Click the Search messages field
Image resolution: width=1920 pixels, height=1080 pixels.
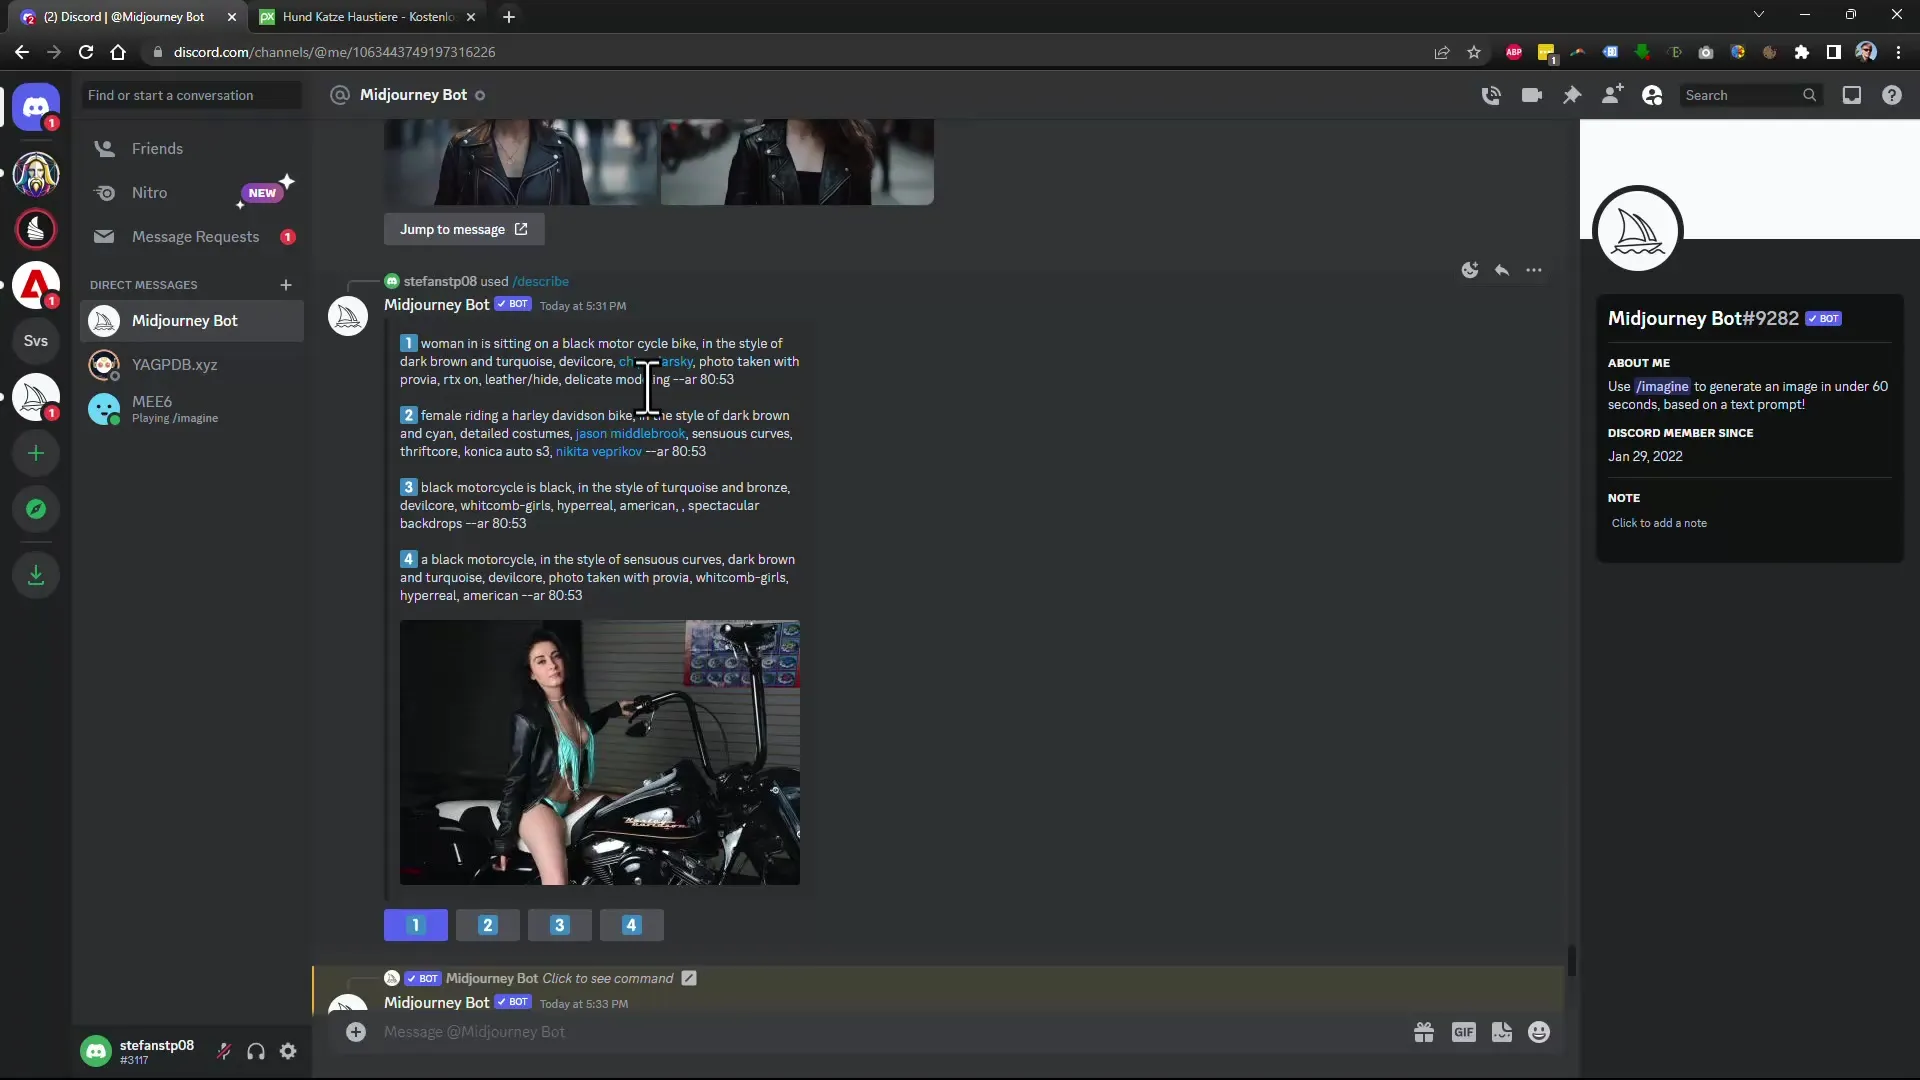point(1750,95)
